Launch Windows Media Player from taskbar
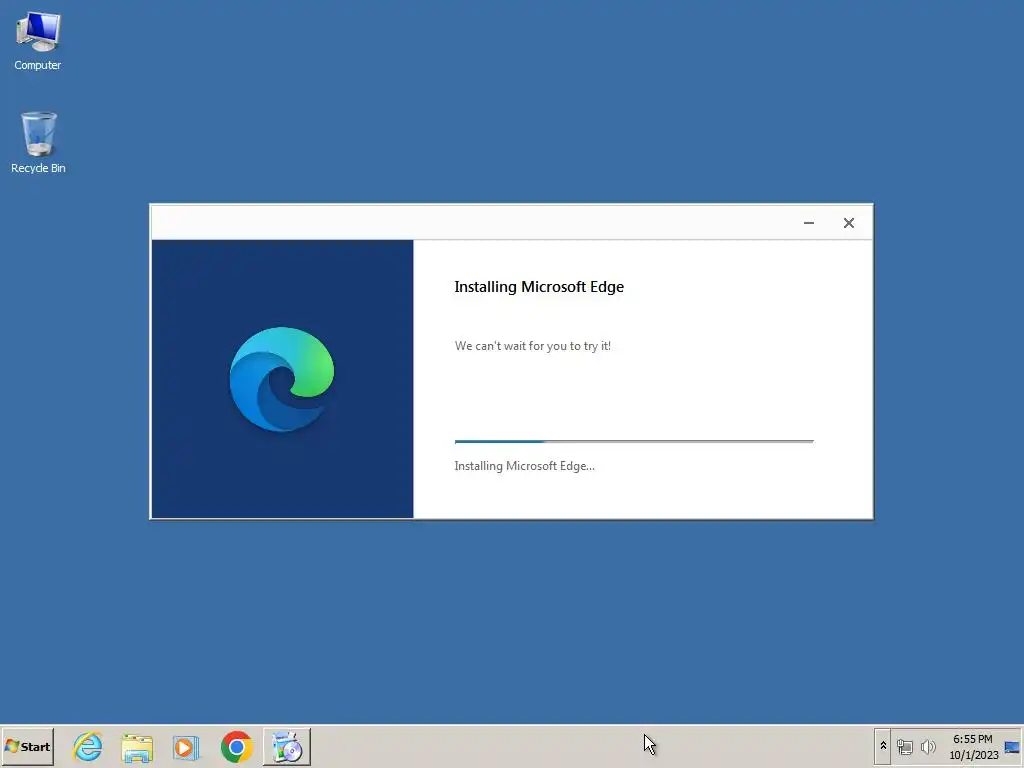The image size is (1024, 768). coord(186,747)
